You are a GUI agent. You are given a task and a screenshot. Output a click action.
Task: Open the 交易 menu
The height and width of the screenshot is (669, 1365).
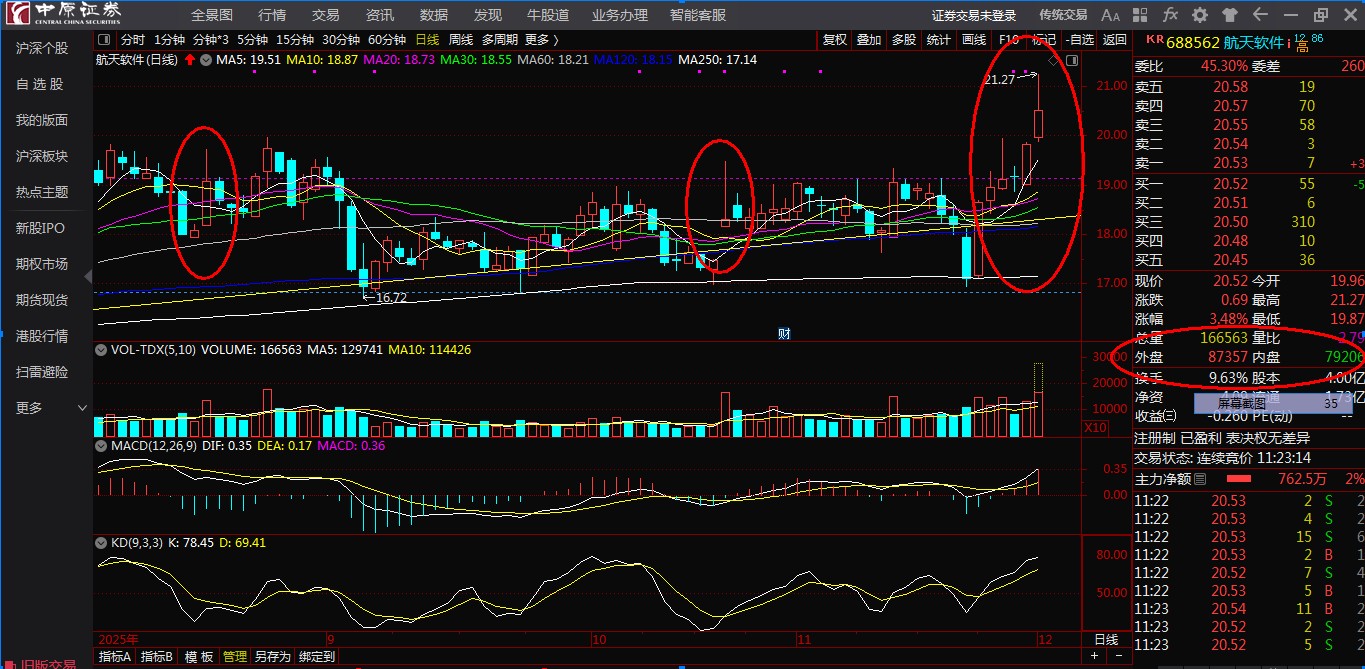tap(326, 15)
